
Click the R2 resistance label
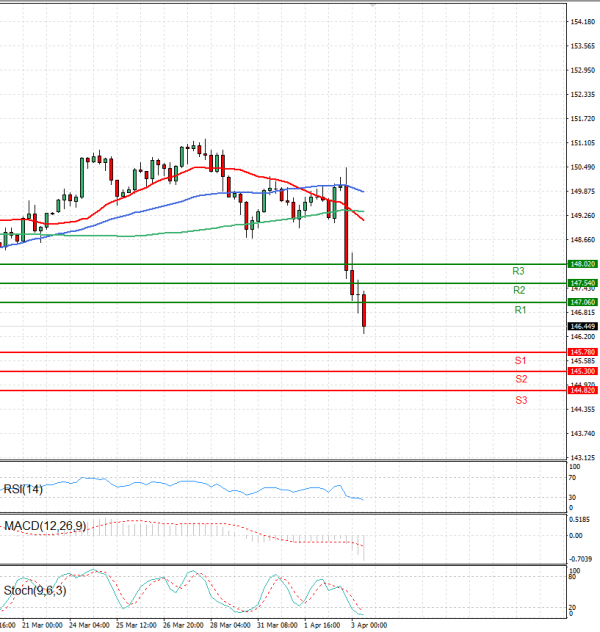tap(519, 290)
